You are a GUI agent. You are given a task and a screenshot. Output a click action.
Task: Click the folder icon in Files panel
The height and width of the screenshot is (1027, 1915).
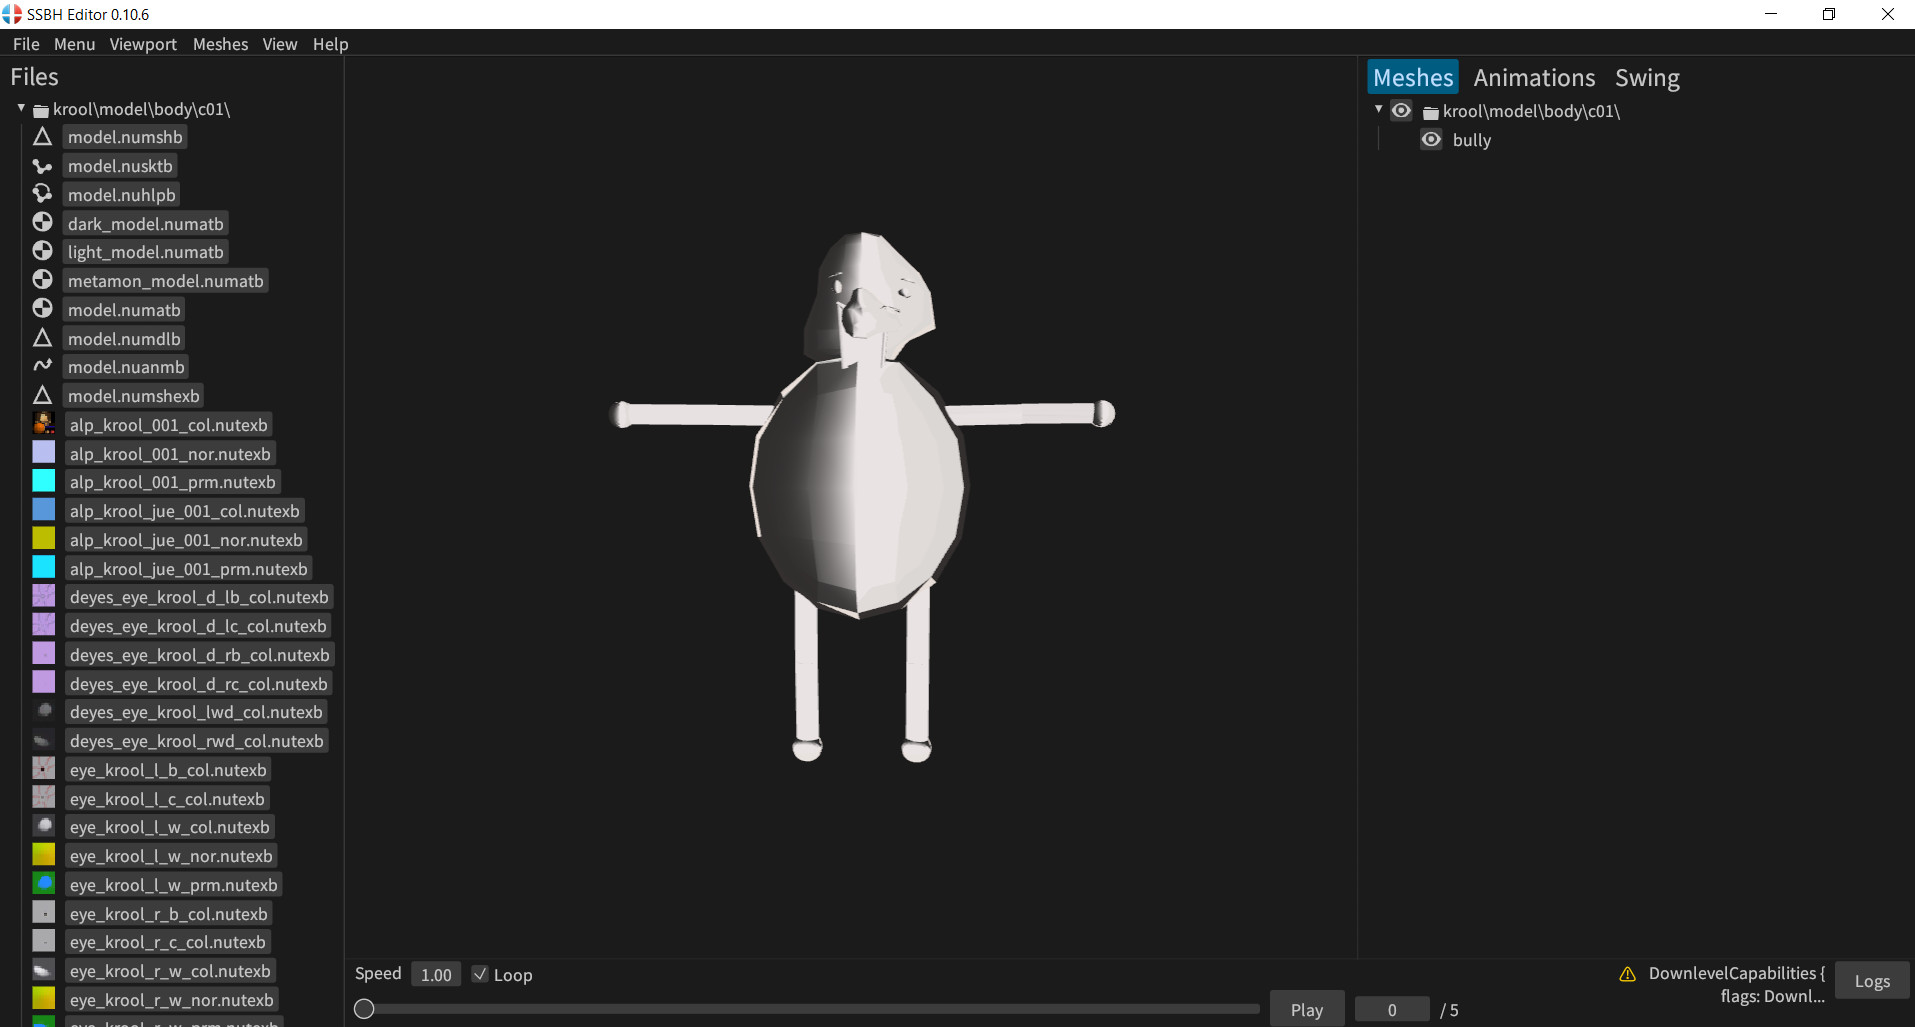click(x=41, y=110)
